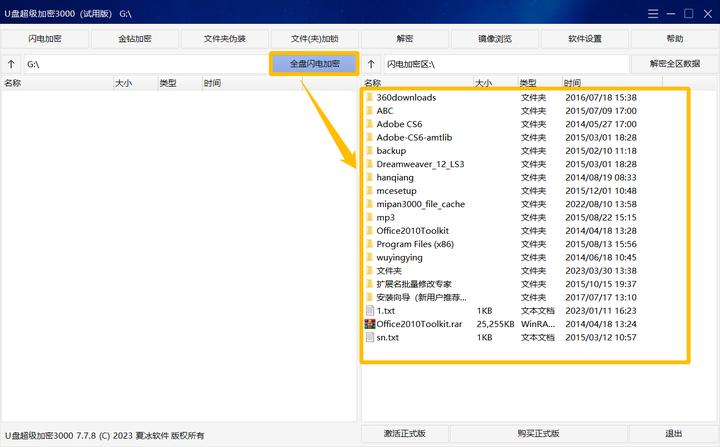Click the file name Office2010Toolkit.rar
The width and height of the screenshot is (720, 447).
pyautogui.click(x=419, y=324)
